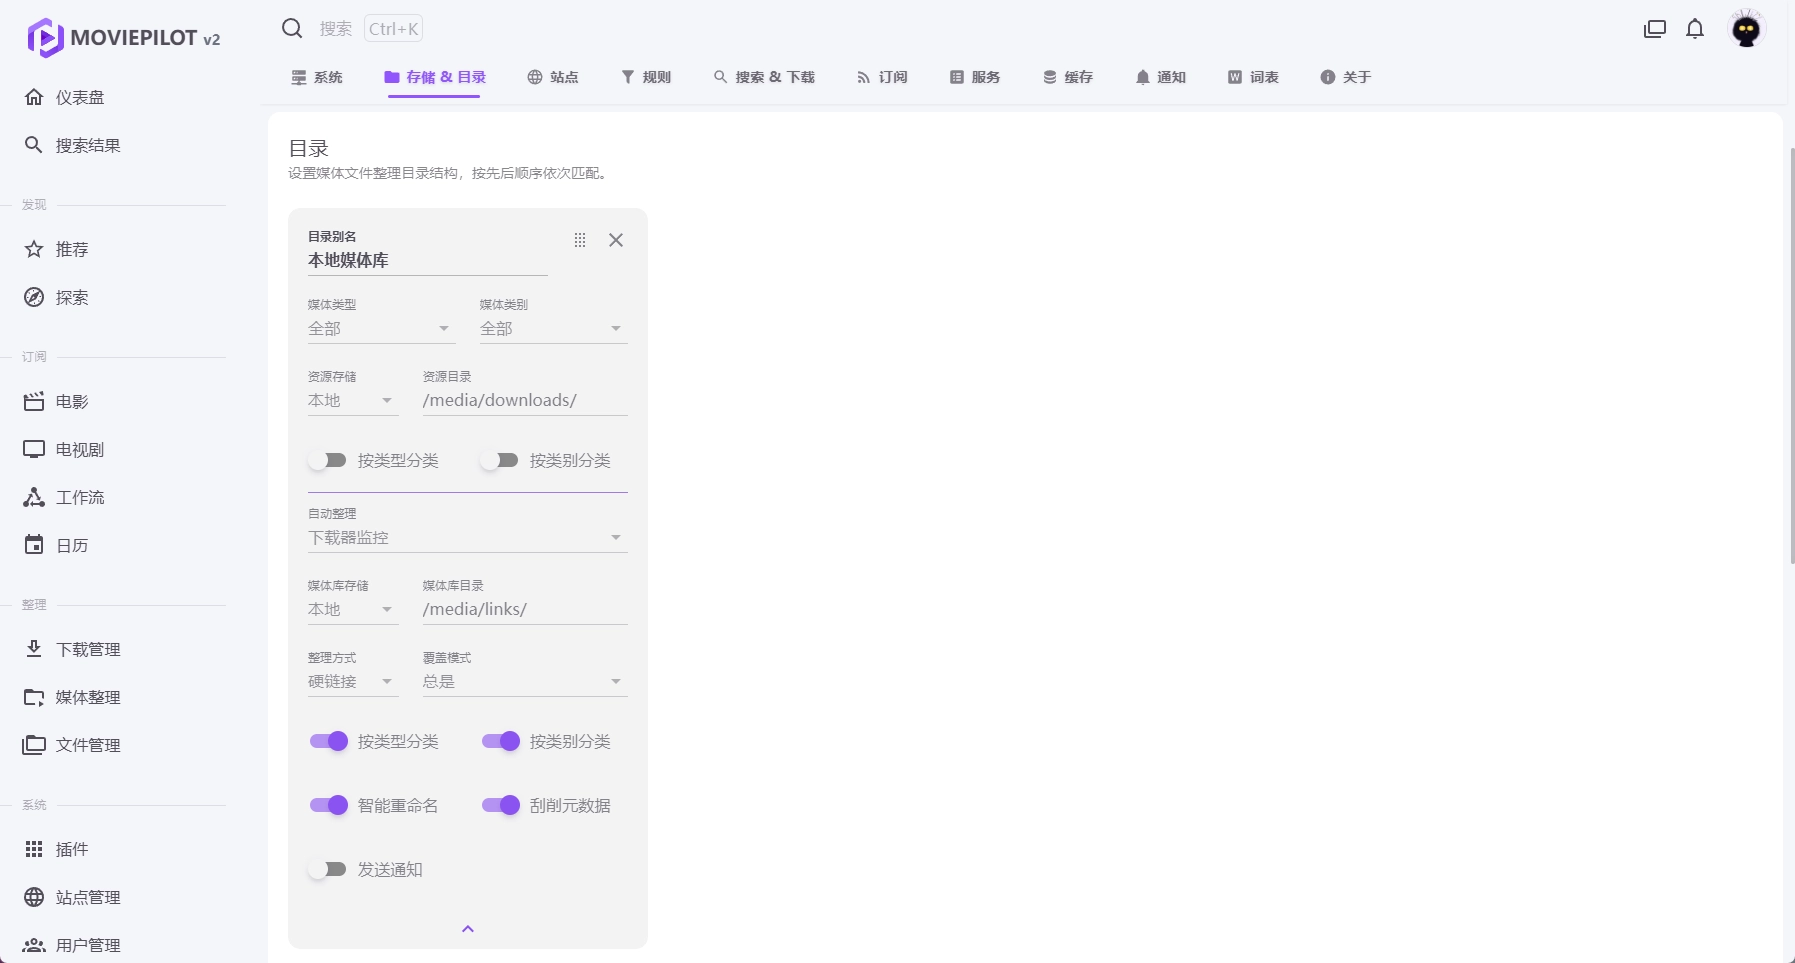Switch to 规则 settings tab
The width and height of the screenshot is (1795, 963).
coord(646,77)
